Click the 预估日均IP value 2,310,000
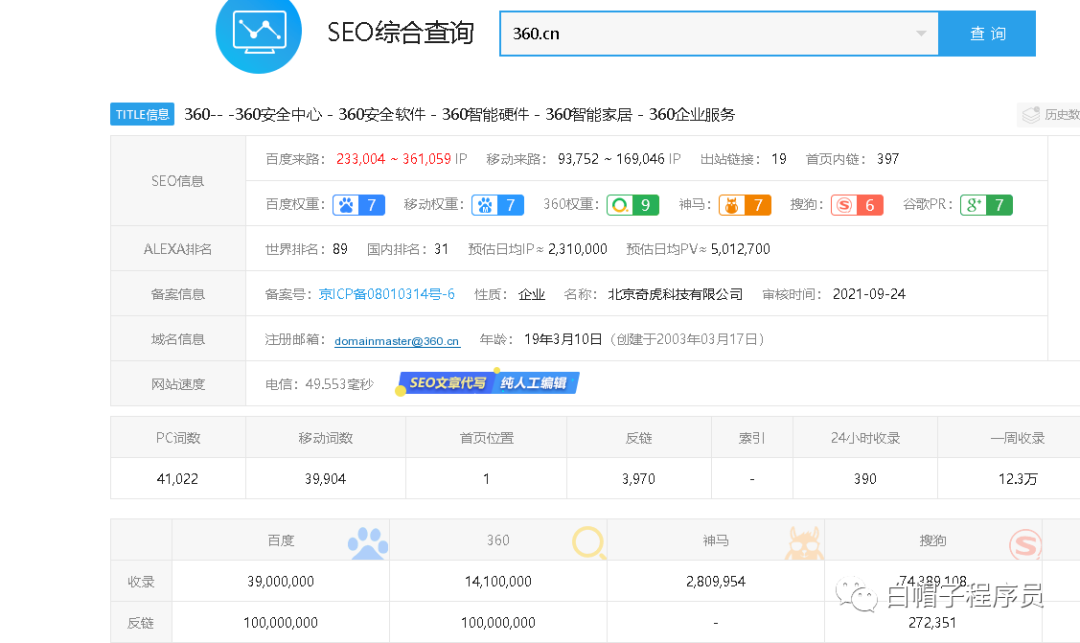Screen dimensions: 1080x643 pos(577,249)
